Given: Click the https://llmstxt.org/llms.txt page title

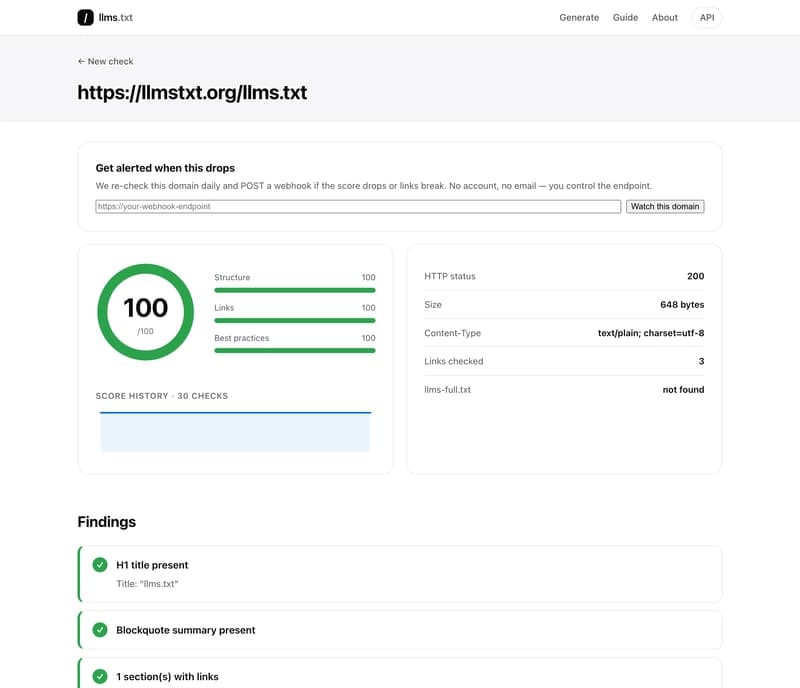Looking at the screenshot, I should (192, 92).
